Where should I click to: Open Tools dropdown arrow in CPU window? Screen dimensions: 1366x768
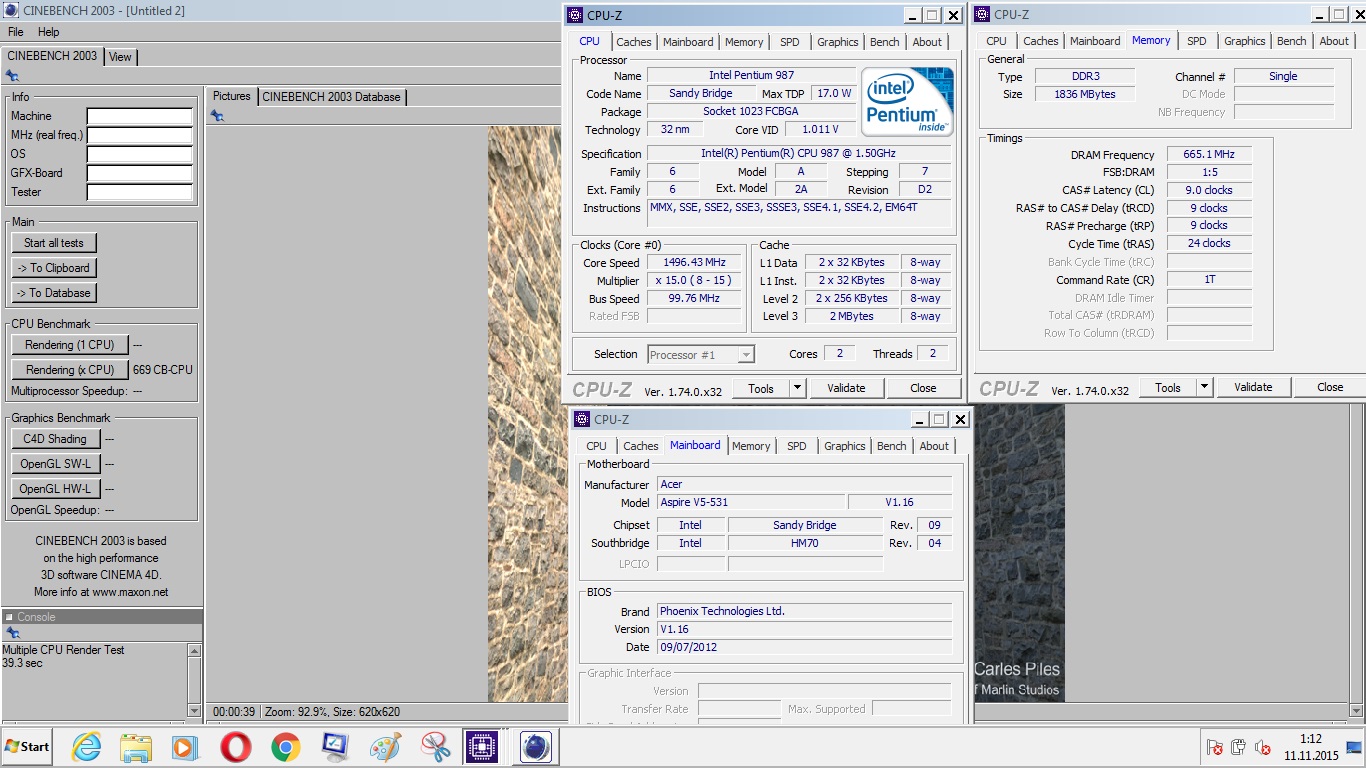click(x=797, y=388)
